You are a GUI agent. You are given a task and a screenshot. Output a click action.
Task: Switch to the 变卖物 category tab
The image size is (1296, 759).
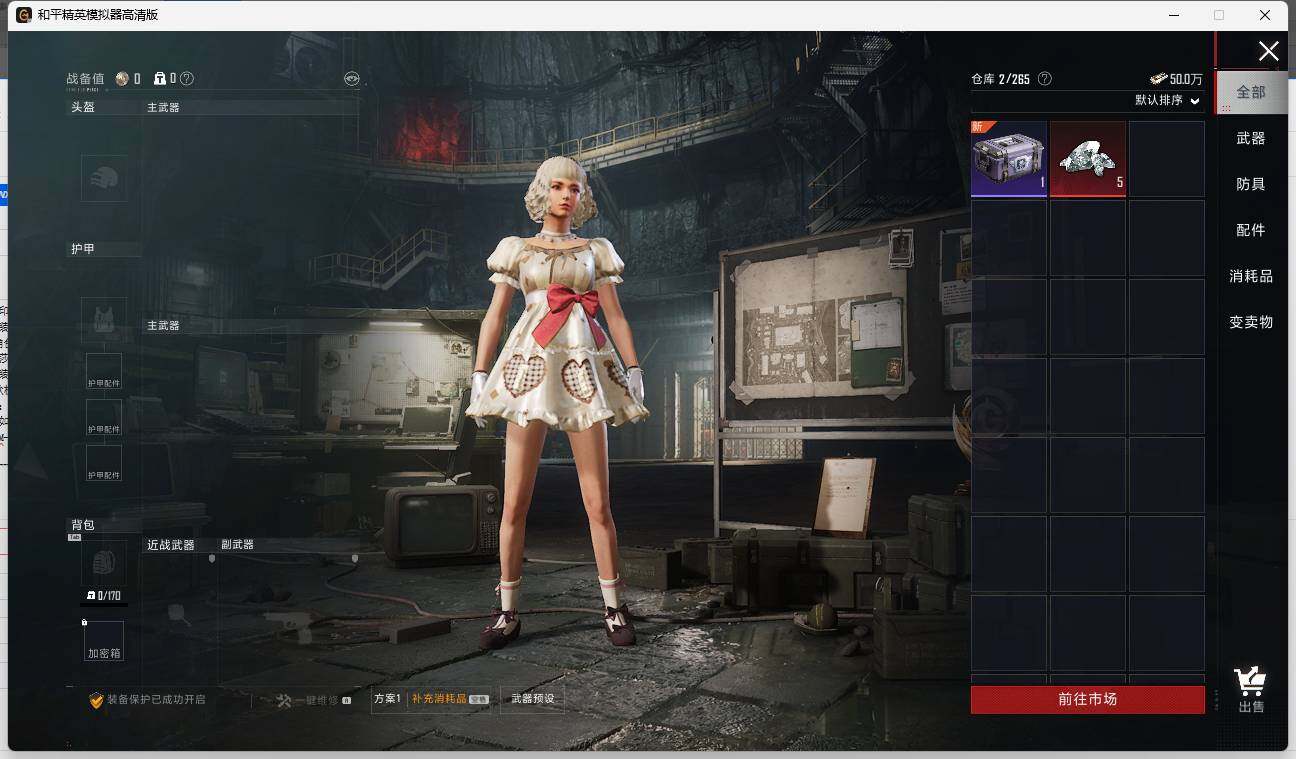click(x=1251, y=322)
